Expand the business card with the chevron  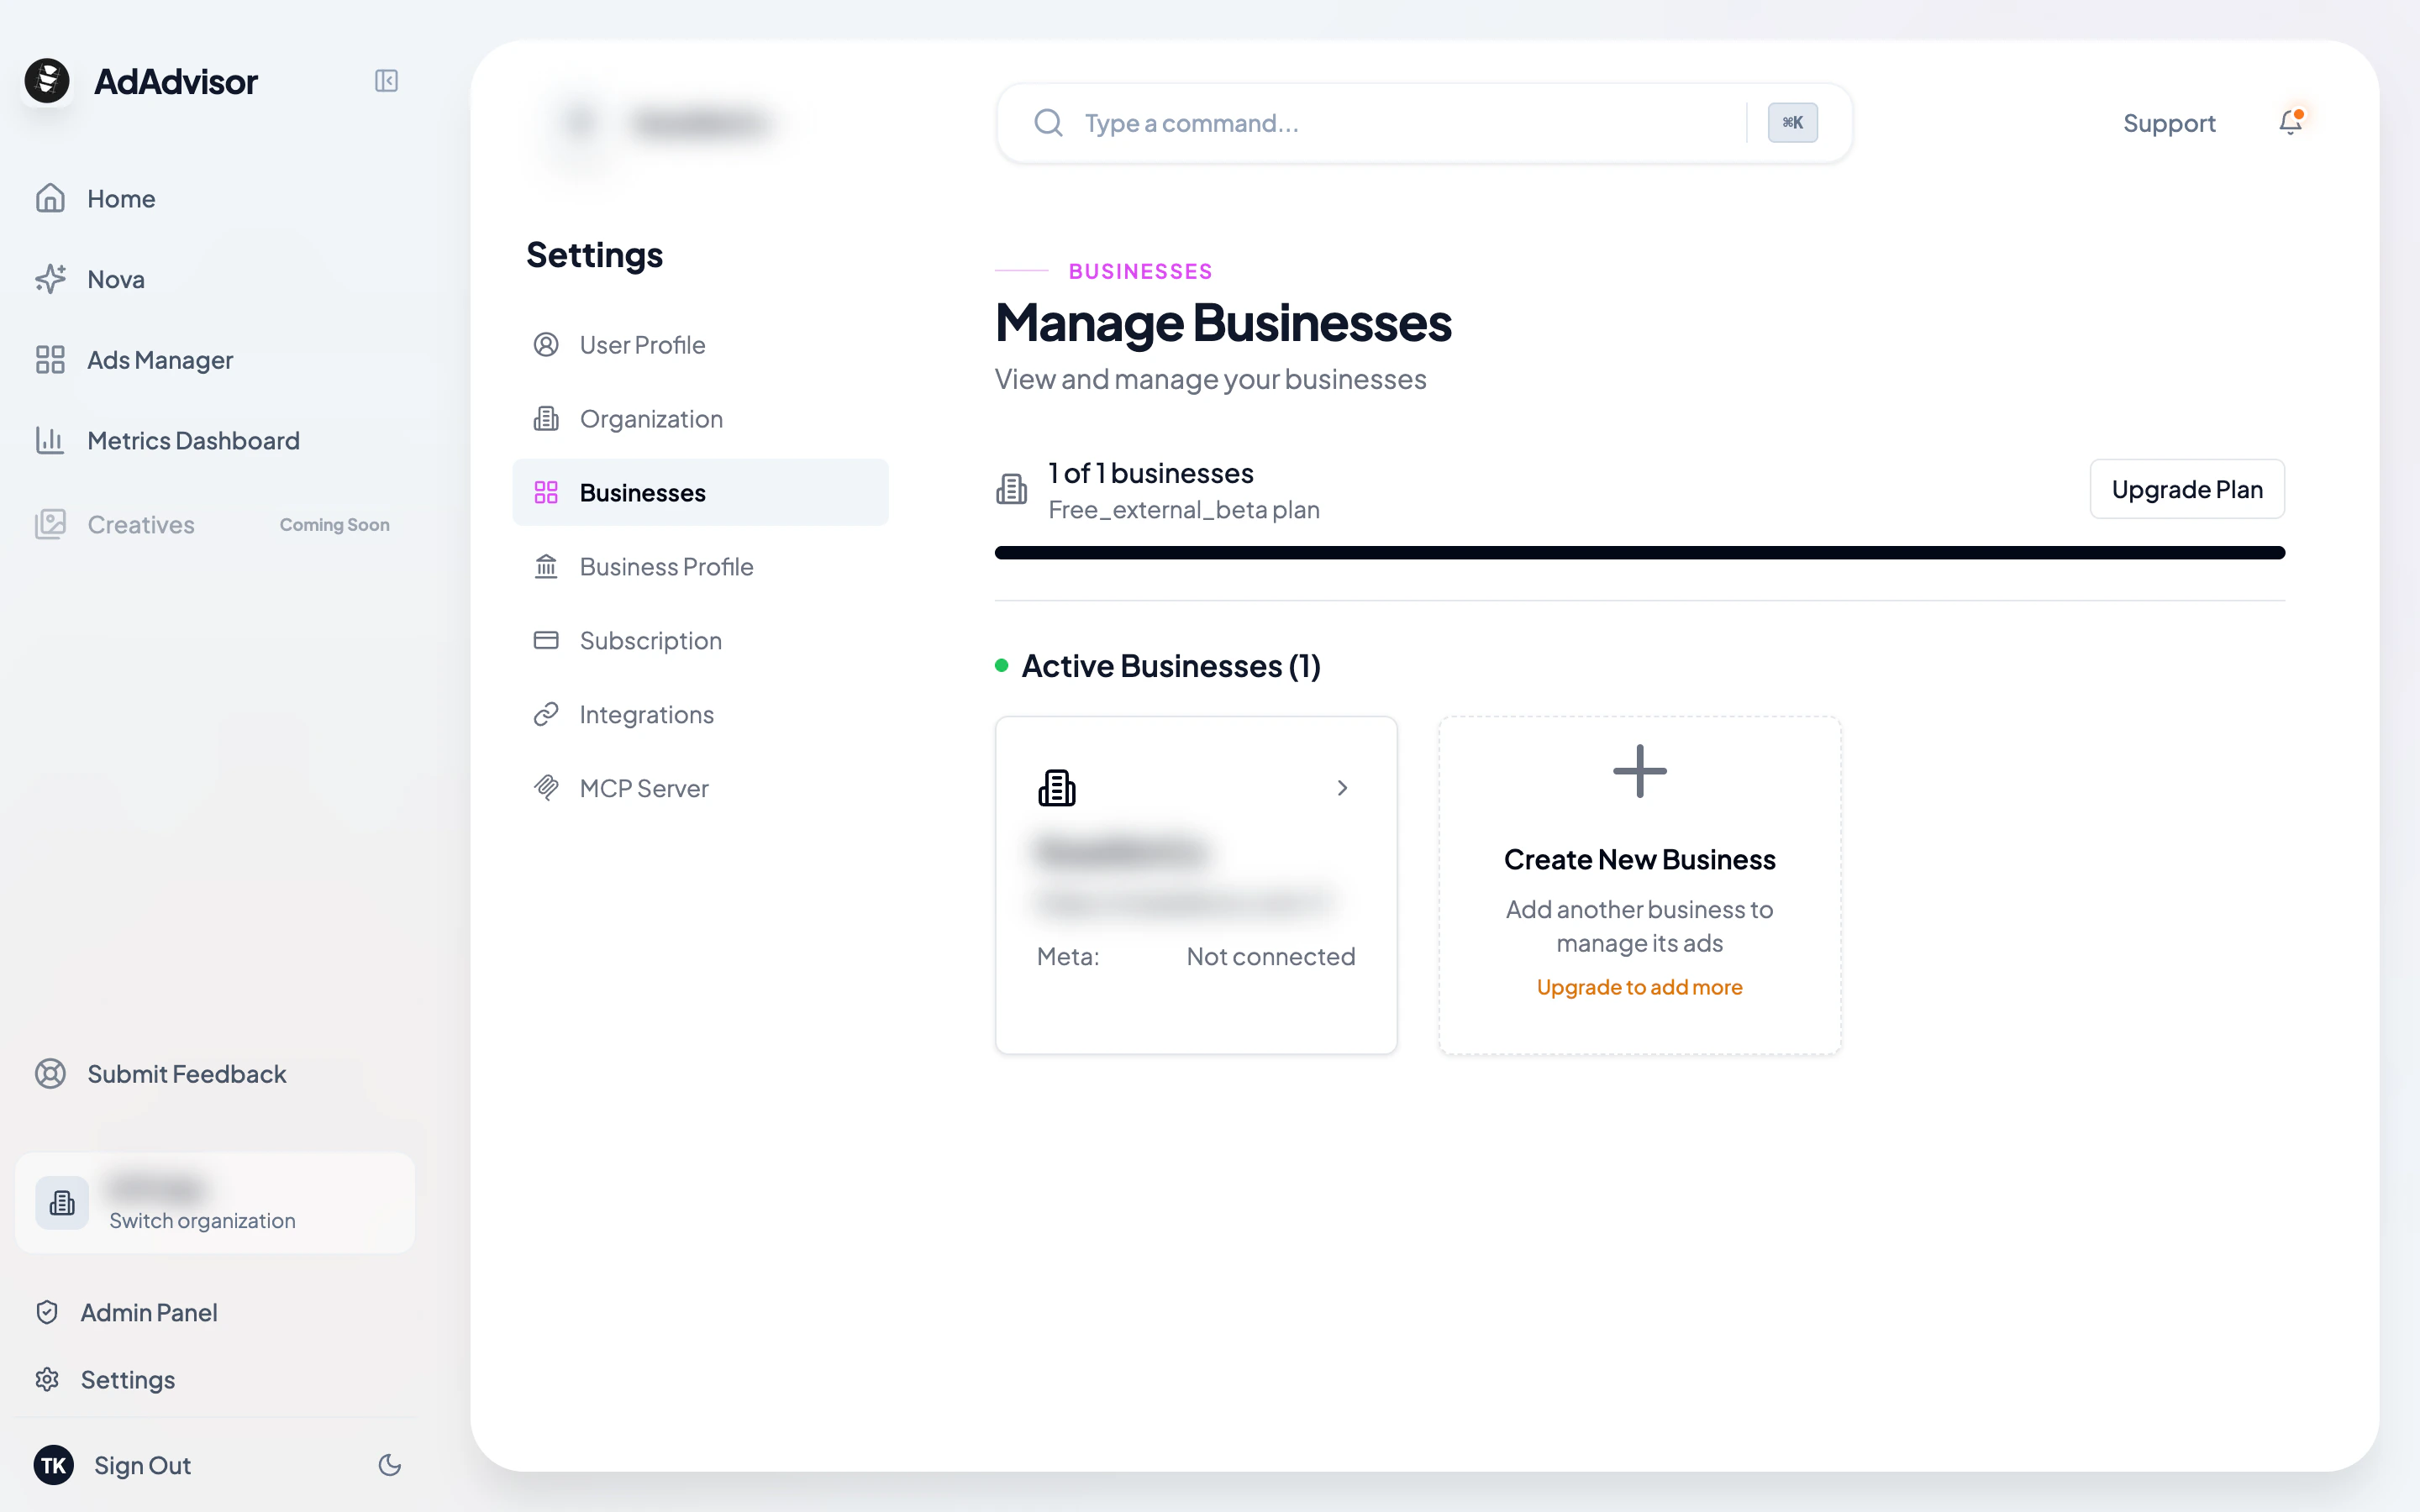pyautogui.click(x=1341, y=787)
